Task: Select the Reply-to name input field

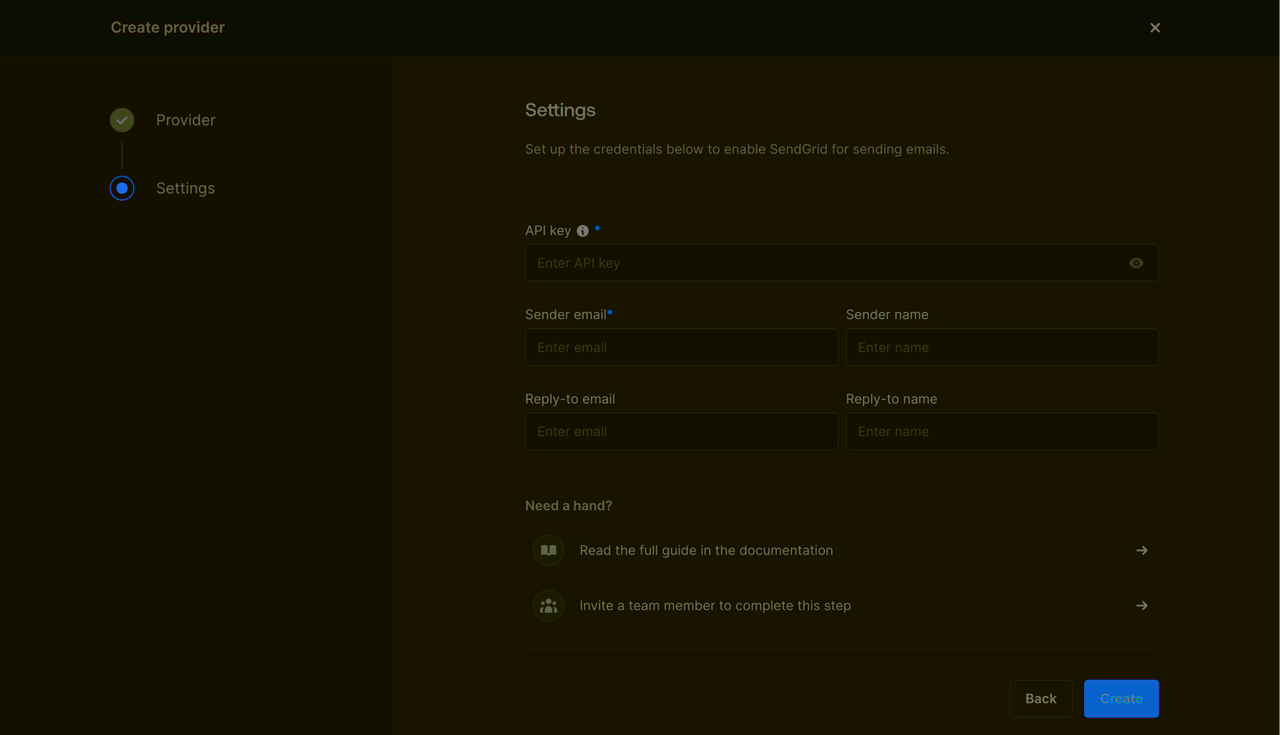Action: [1002, 431]
